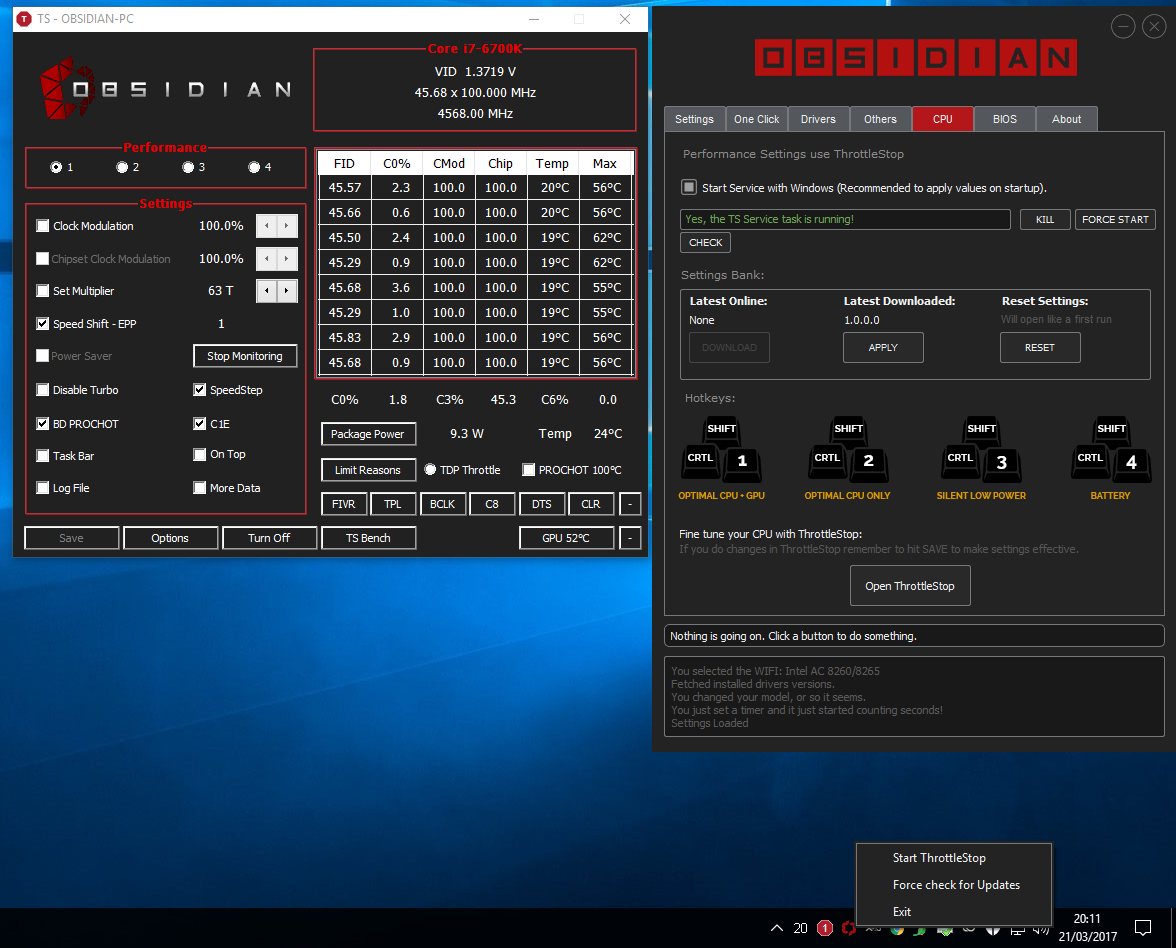Check Start Service with Windows checkbox
The height and width of the screenshot is (948, 1176).
pyautogui.click(x=688, y=188)
